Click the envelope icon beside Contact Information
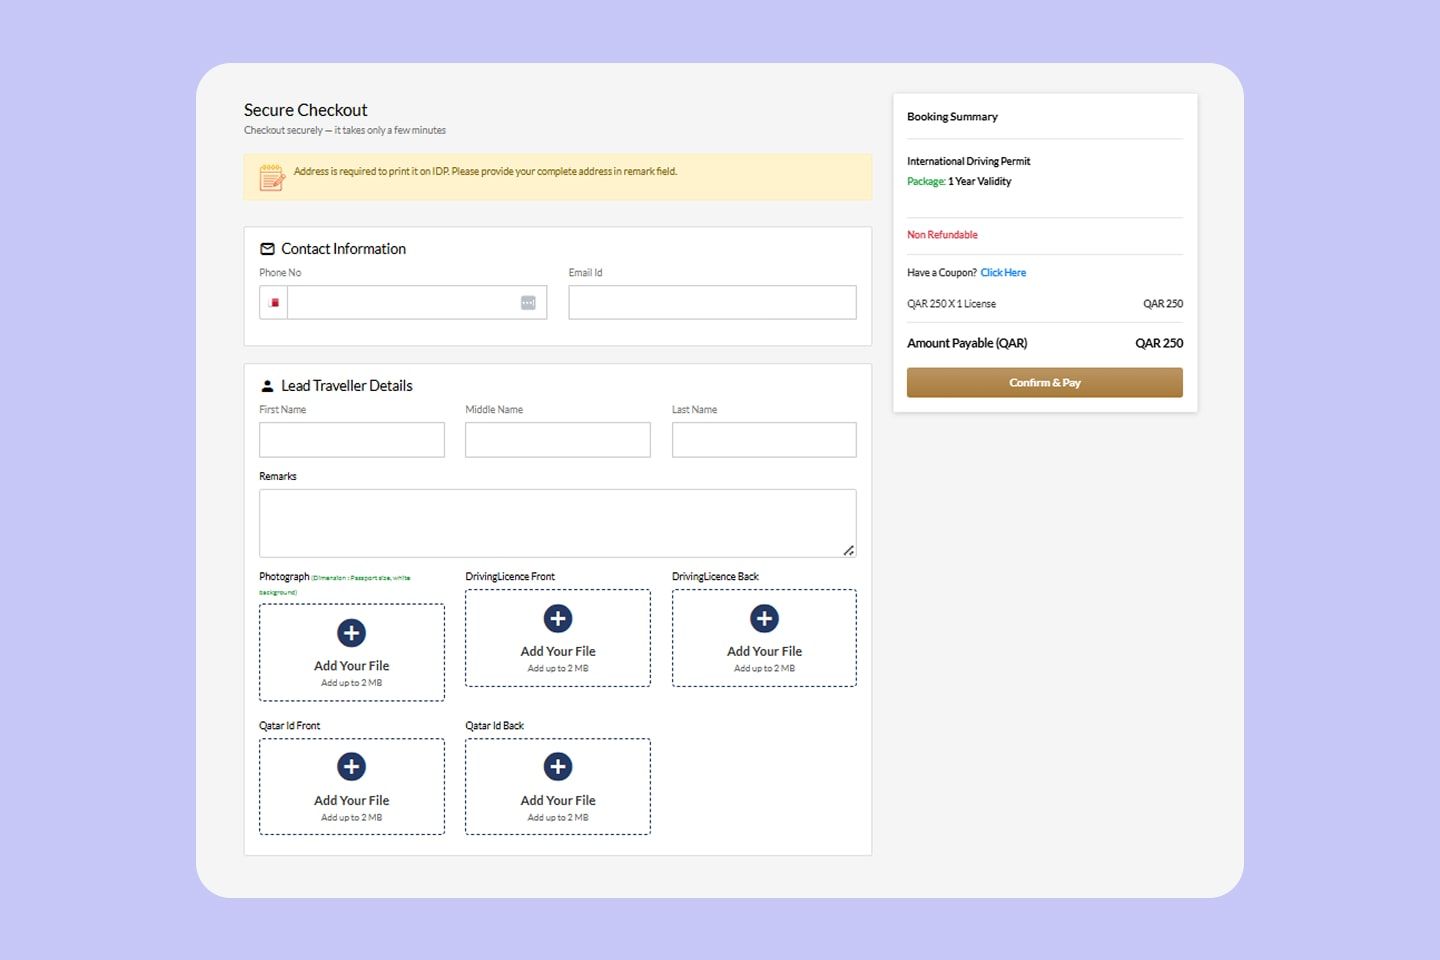1440x960 pixels. pos(267,249)
